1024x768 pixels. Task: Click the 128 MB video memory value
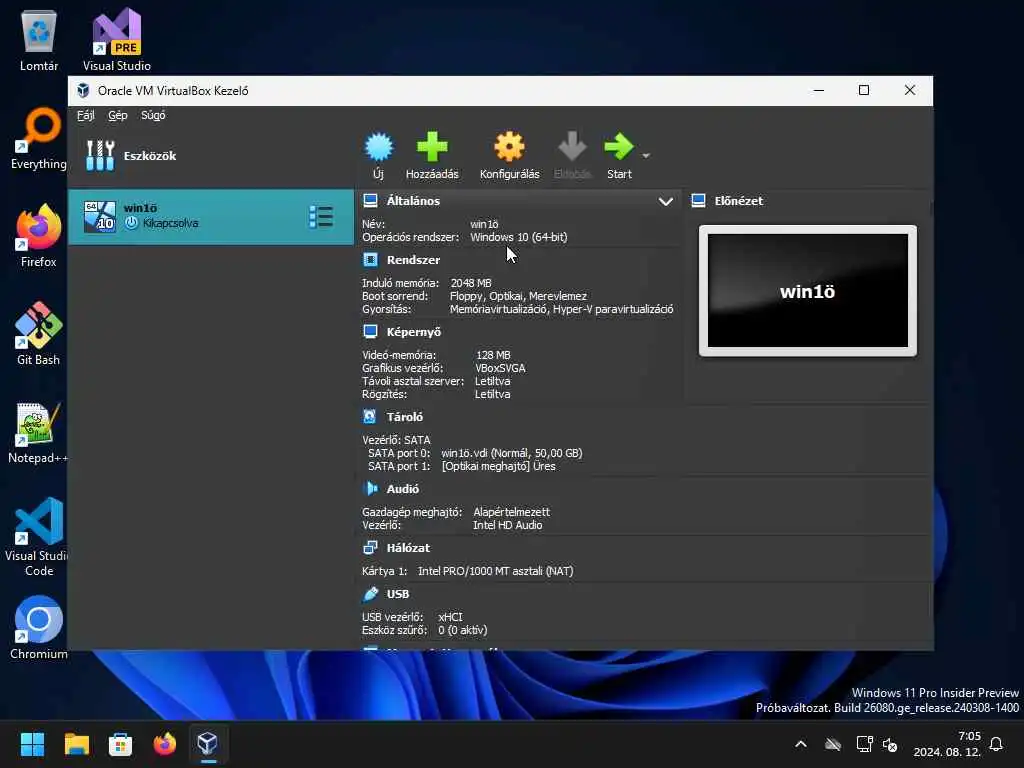(x=493, y=355)
